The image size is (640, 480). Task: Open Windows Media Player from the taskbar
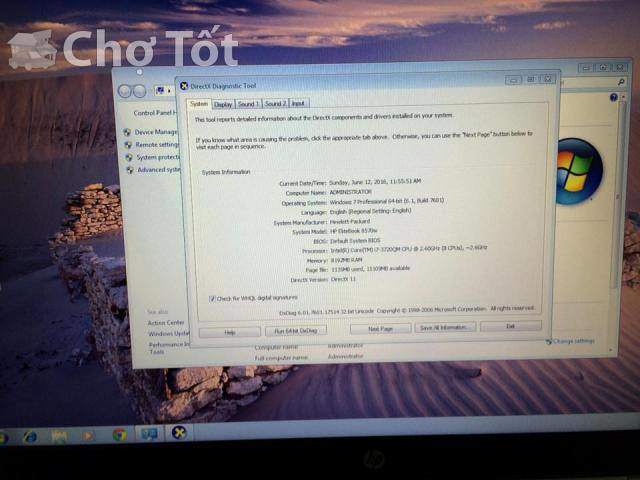(88, 436)
